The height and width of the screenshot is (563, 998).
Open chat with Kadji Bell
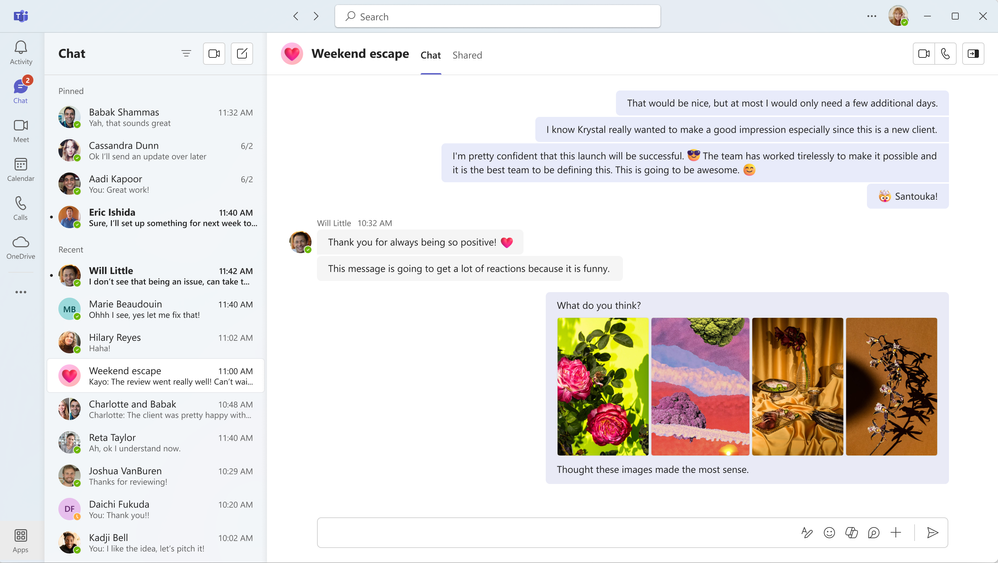point(156,543)
